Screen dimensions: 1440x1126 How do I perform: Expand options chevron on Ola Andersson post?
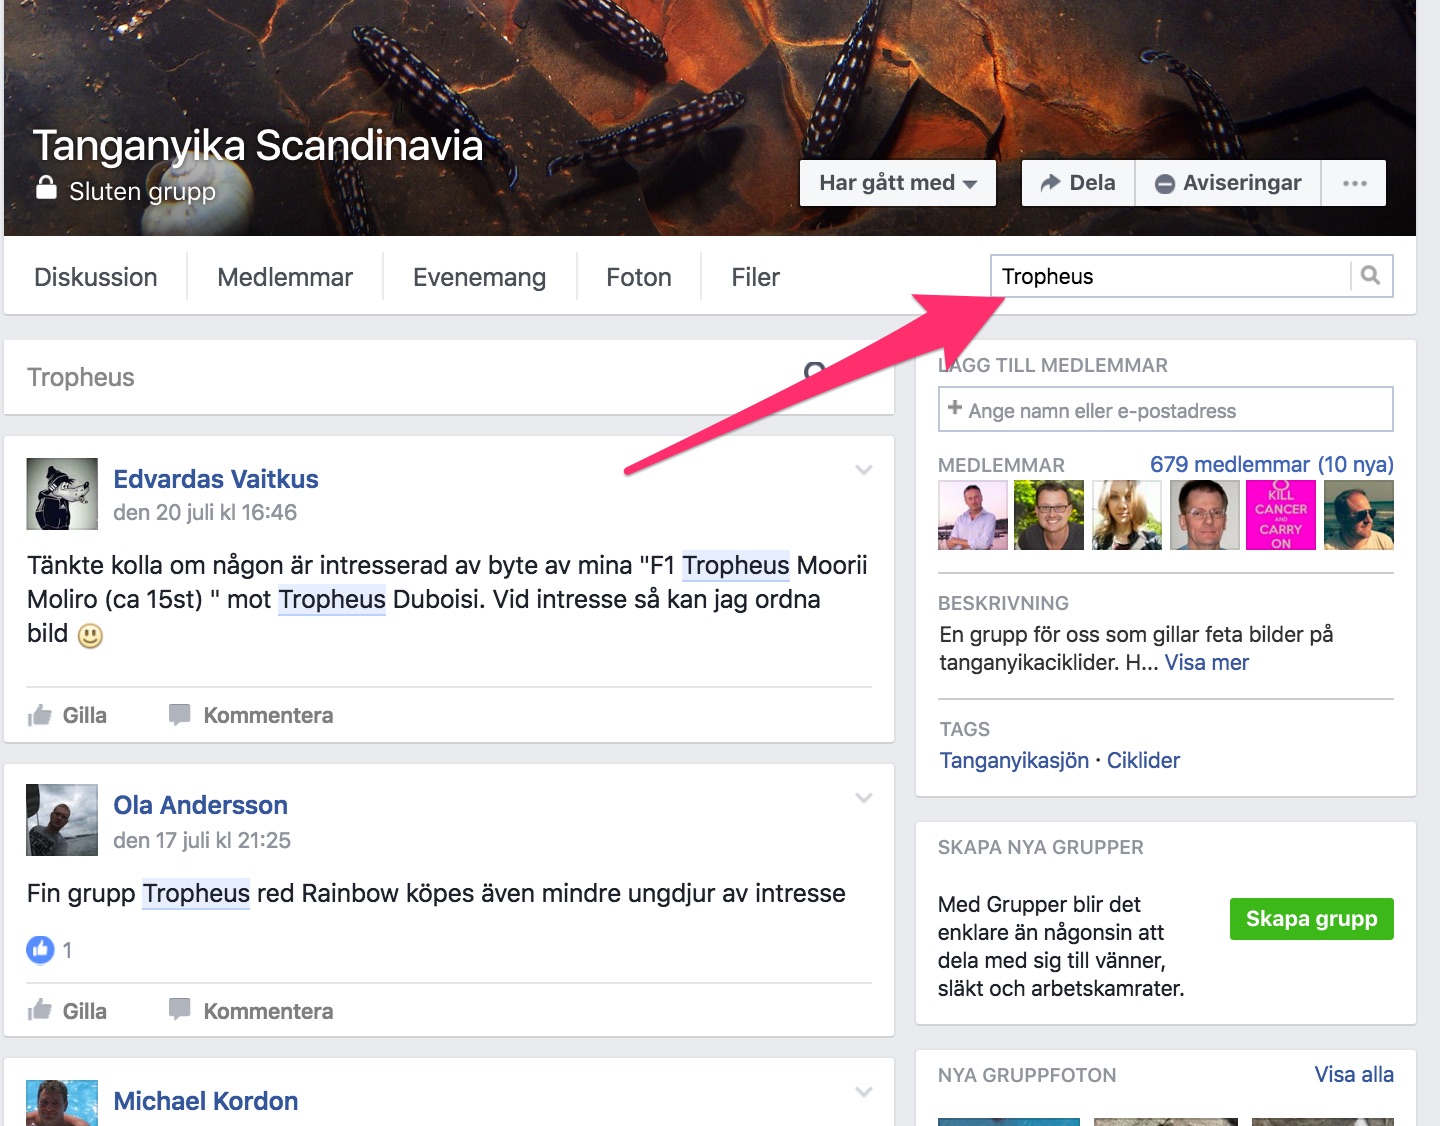click(x=864, y=798)
